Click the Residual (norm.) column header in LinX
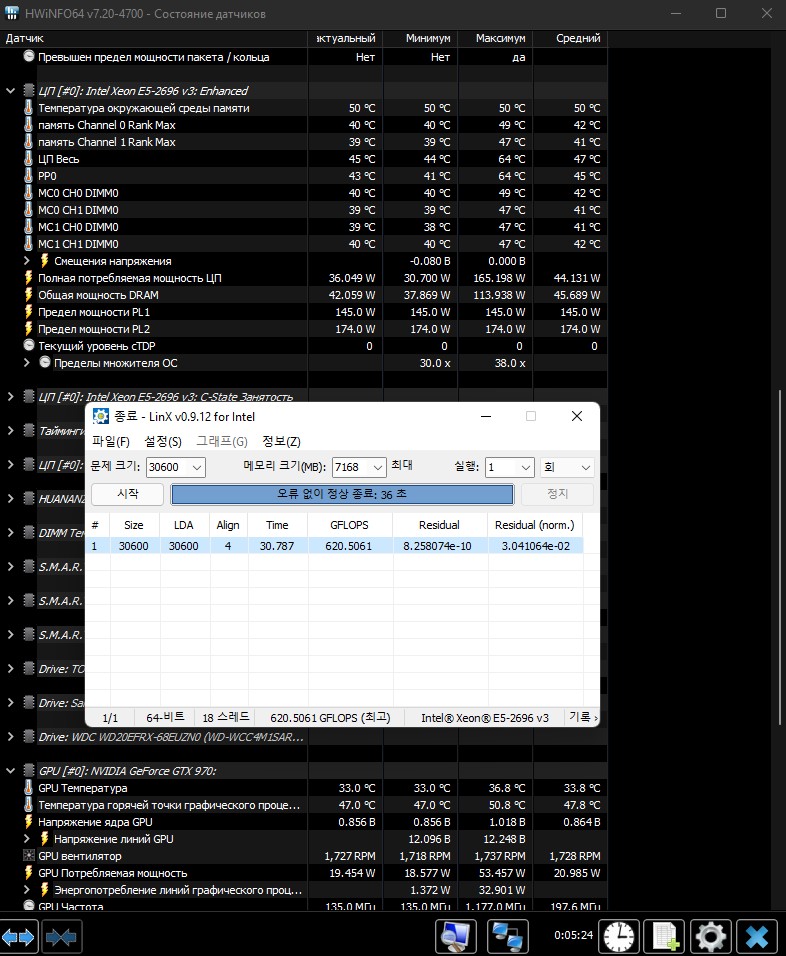 tap(535, 525)
